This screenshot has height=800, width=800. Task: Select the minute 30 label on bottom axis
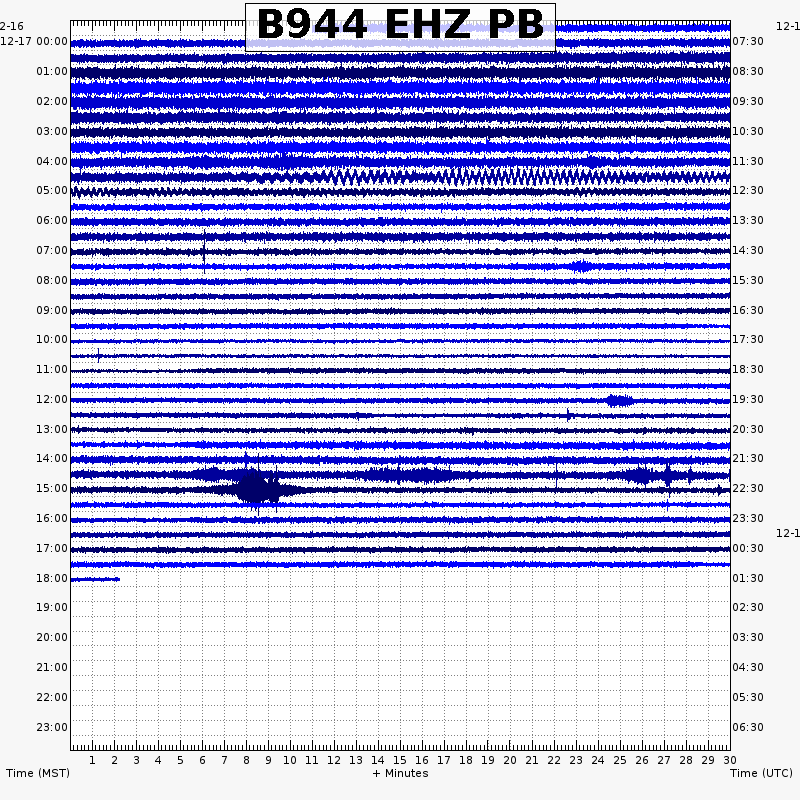pyautogui.click(x=730, y=760)
